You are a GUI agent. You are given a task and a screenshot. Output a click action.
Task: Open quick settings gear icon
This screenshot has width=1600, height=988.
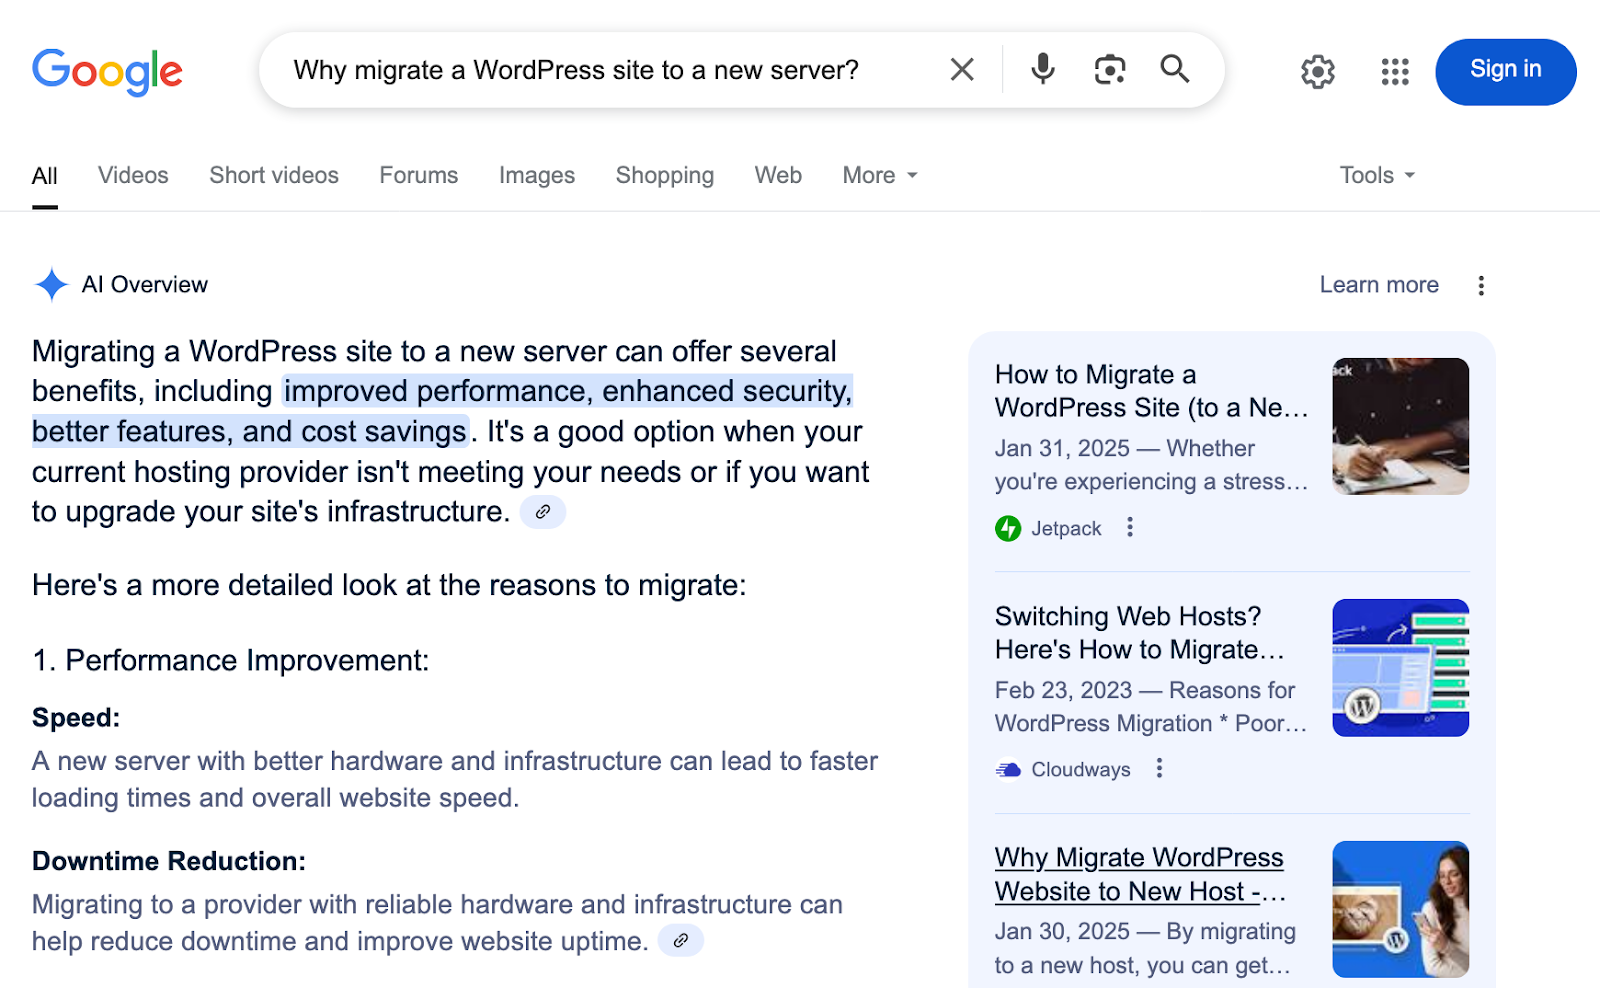pyautogui.click(x=1318, y=72)
